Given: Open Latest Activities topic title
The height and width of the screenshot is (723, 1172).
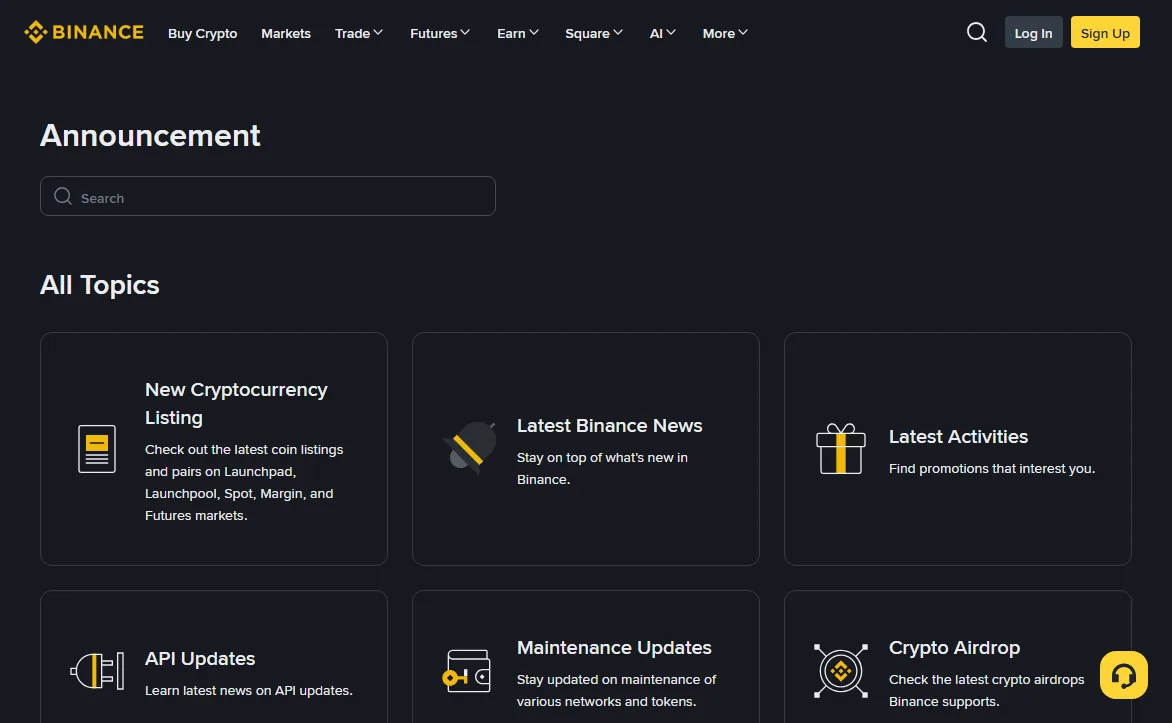Looking at the screenshot, I should click(958, 437).
